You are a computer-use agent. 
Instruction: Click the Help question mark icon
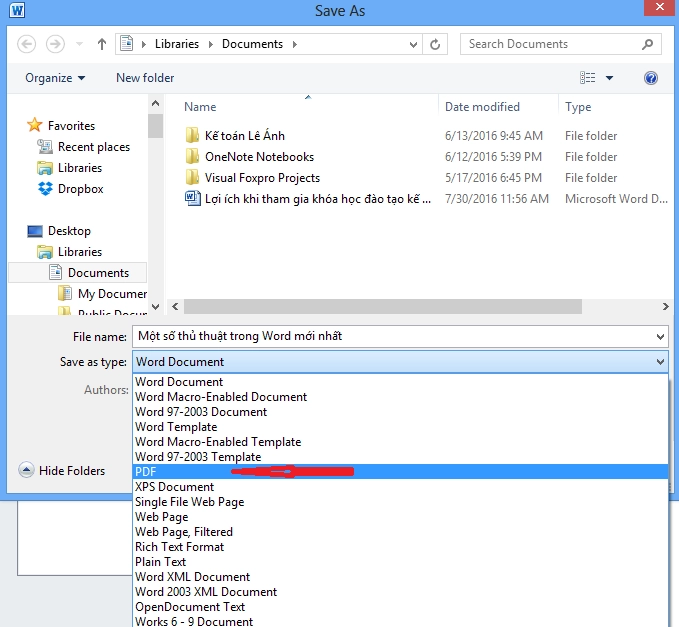coord(650,78)
